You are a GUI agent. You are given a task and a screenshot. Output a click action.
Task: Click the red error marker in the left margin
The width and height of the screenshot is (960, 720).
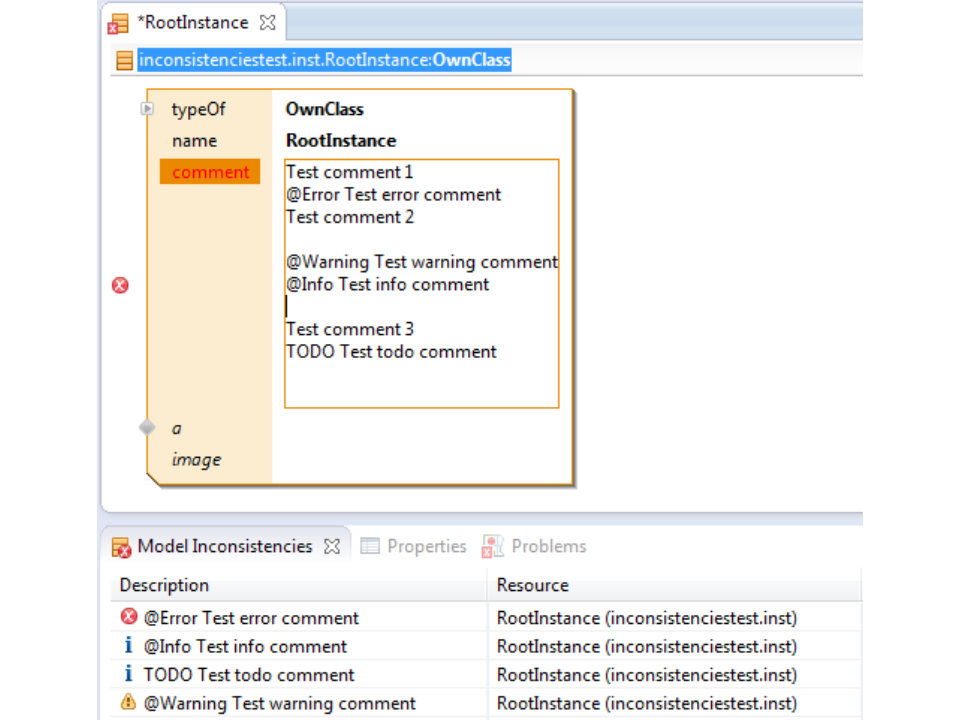click(120, 286)
